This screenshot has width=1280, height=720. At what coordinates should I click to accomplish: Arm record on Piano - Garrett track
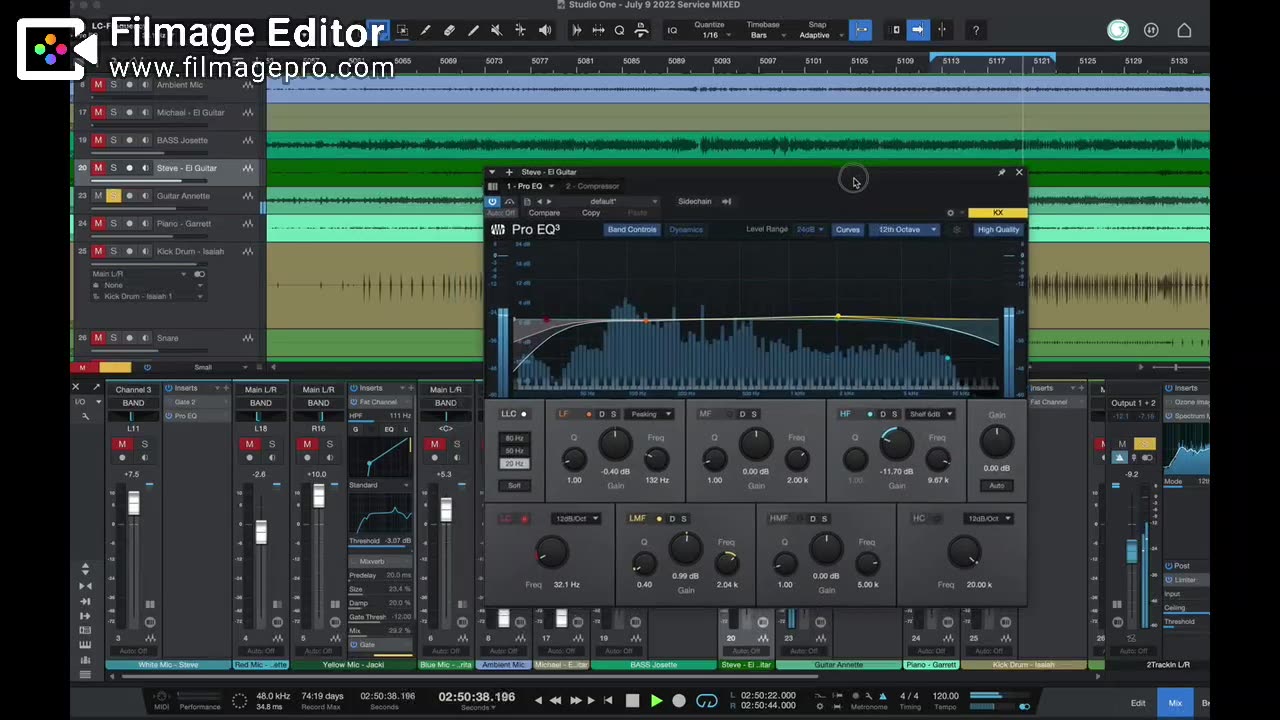pyautogui.click(x=129, y=224)
